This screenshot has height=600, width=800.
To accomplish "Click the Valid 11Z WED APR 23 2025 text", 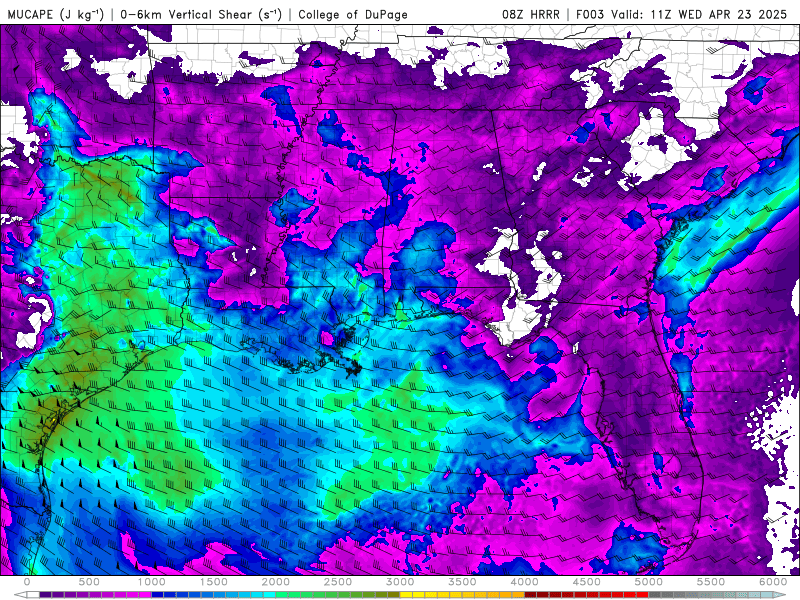I will tap(699, 14).
